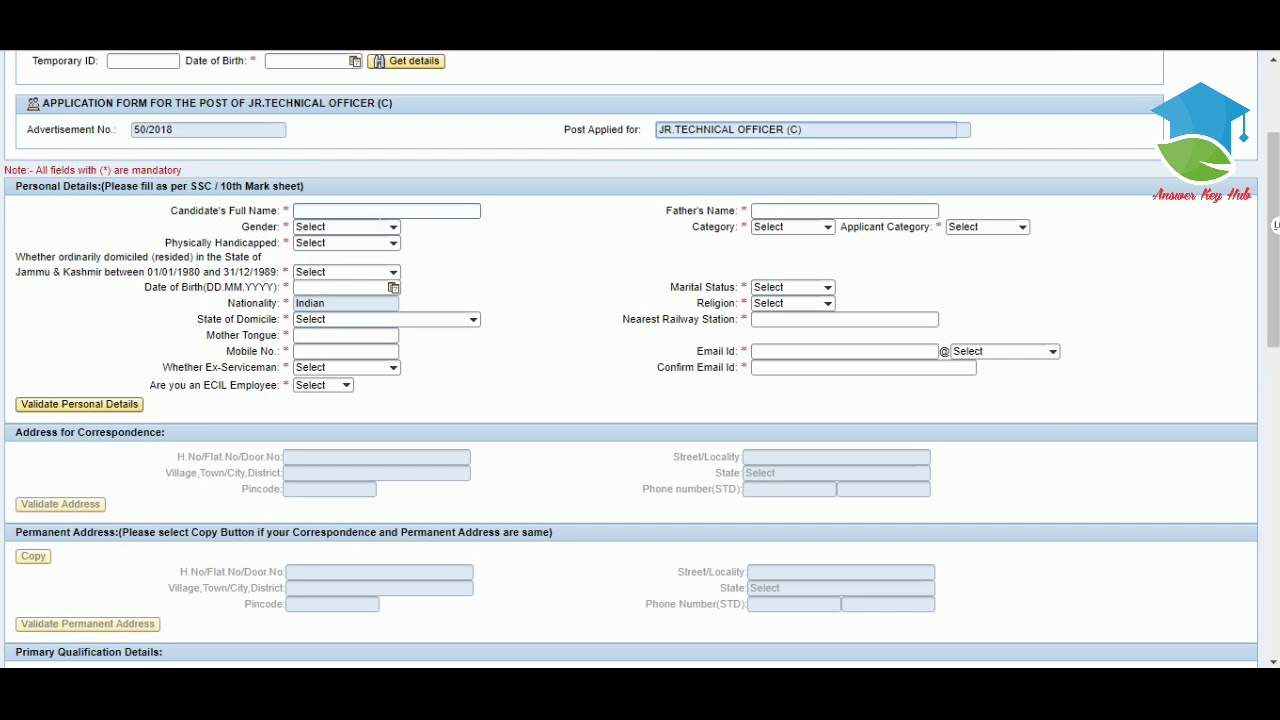Open the Applicant Category dropdown
This screenshot has height=720, width=1280.
987,227
